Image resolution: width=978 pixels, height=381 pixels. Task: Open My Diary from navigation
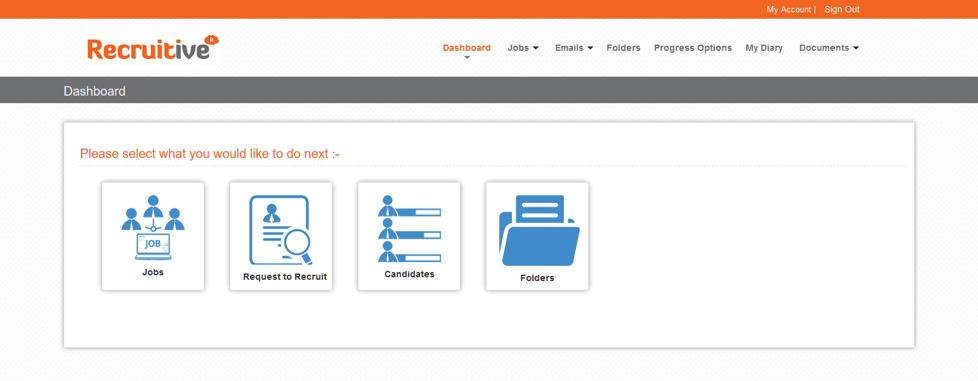pyautogui.click(x=764, y=47)
